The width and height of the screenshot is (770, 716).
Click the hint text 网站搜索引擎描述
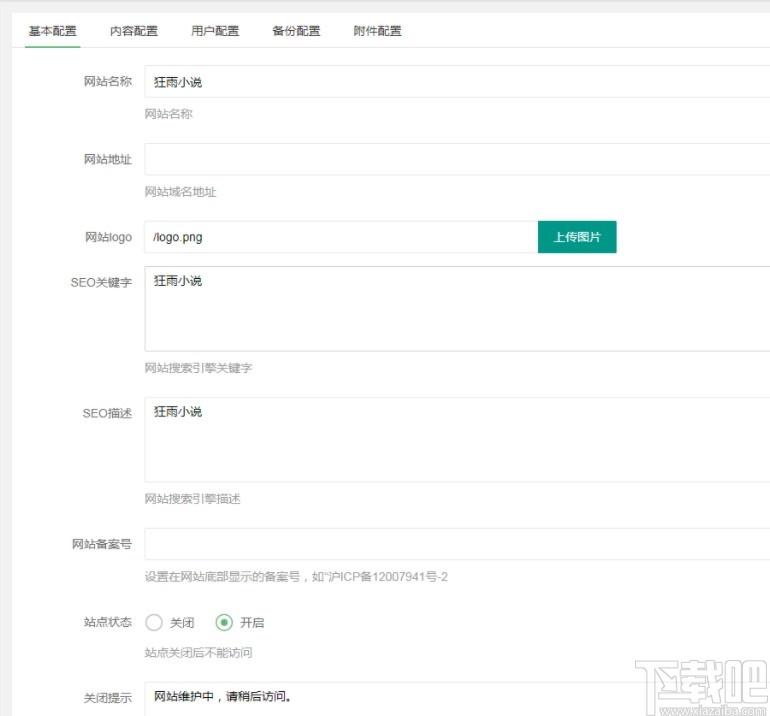pyautogui.click(x=192, y=499)
